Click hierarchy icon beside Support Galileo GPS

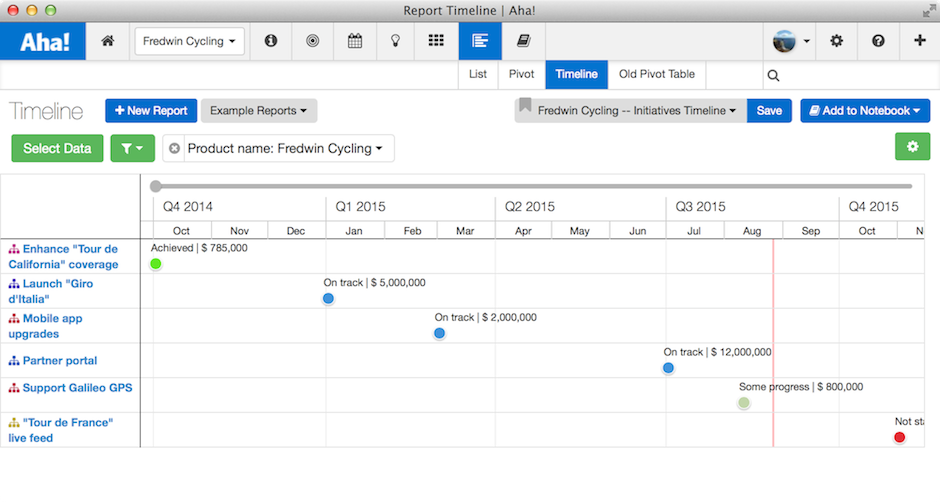click(14, 388)
